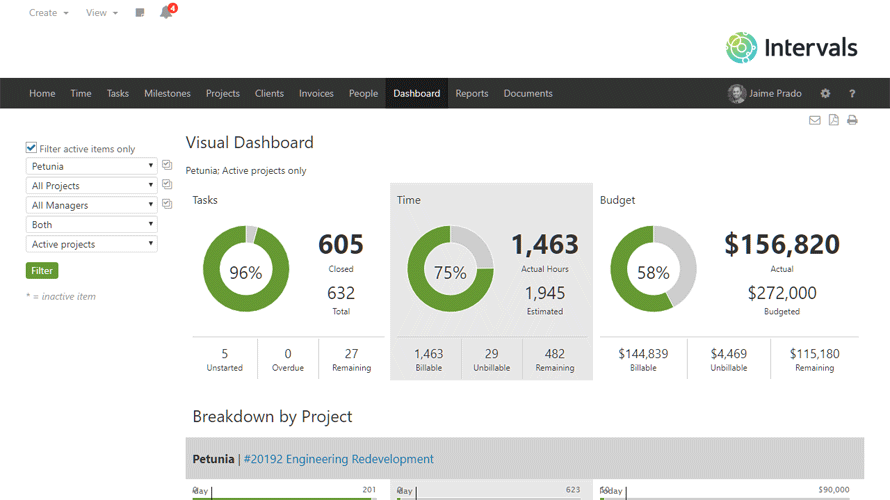Click the Time 75% donut chart
Image resolution: width=890 pixels, height=500 pixels.
[450, 269]
